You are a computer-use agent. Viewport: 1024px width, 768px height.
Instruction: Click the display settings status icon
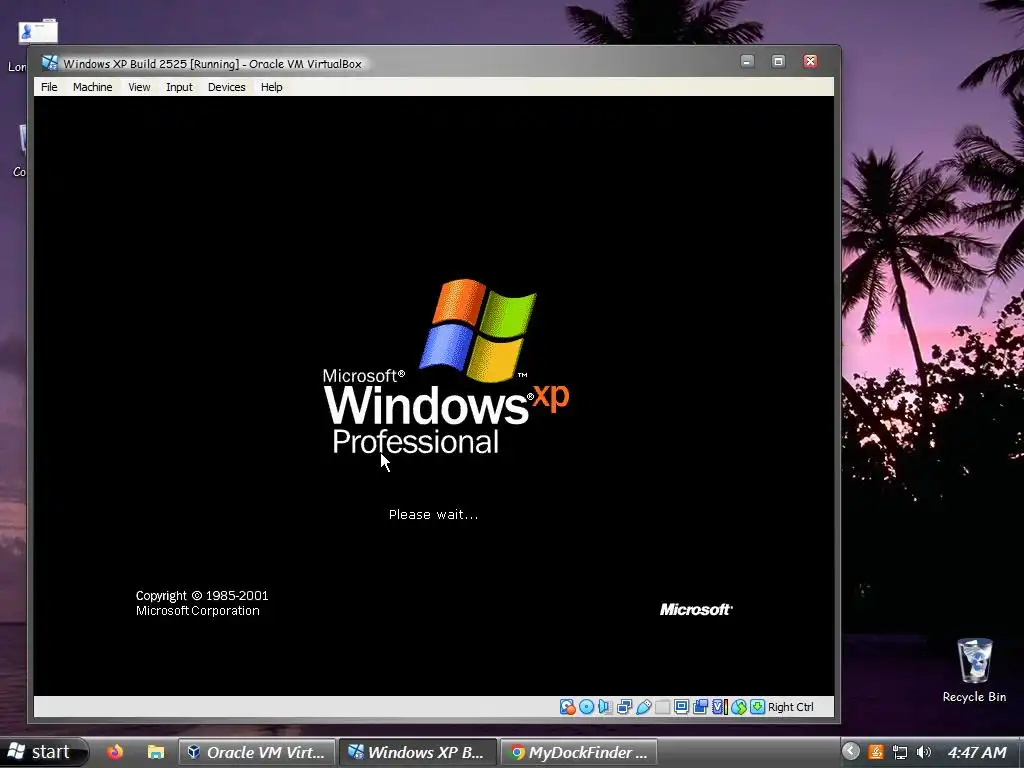click(681, 707)
